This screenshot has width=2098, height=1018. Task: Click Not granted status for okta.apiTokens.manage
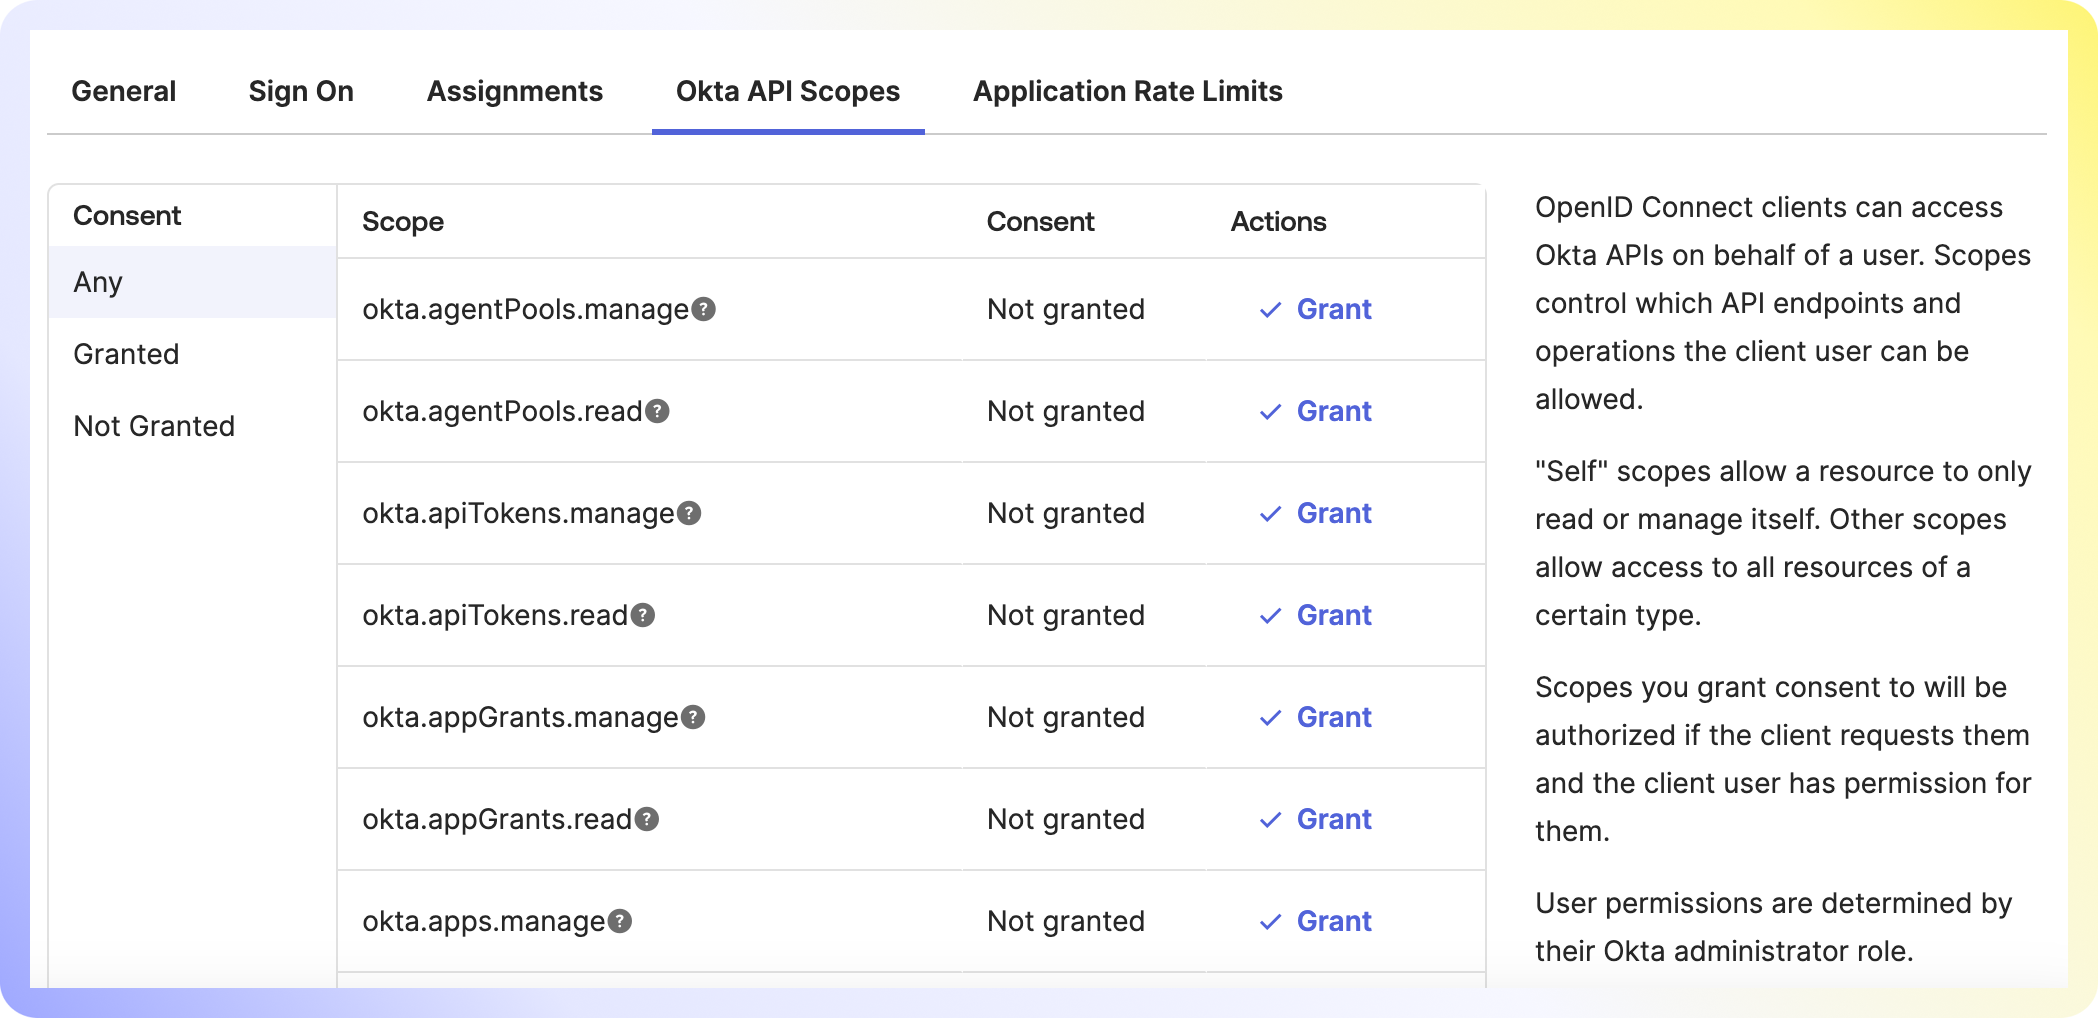(1066, 513)
